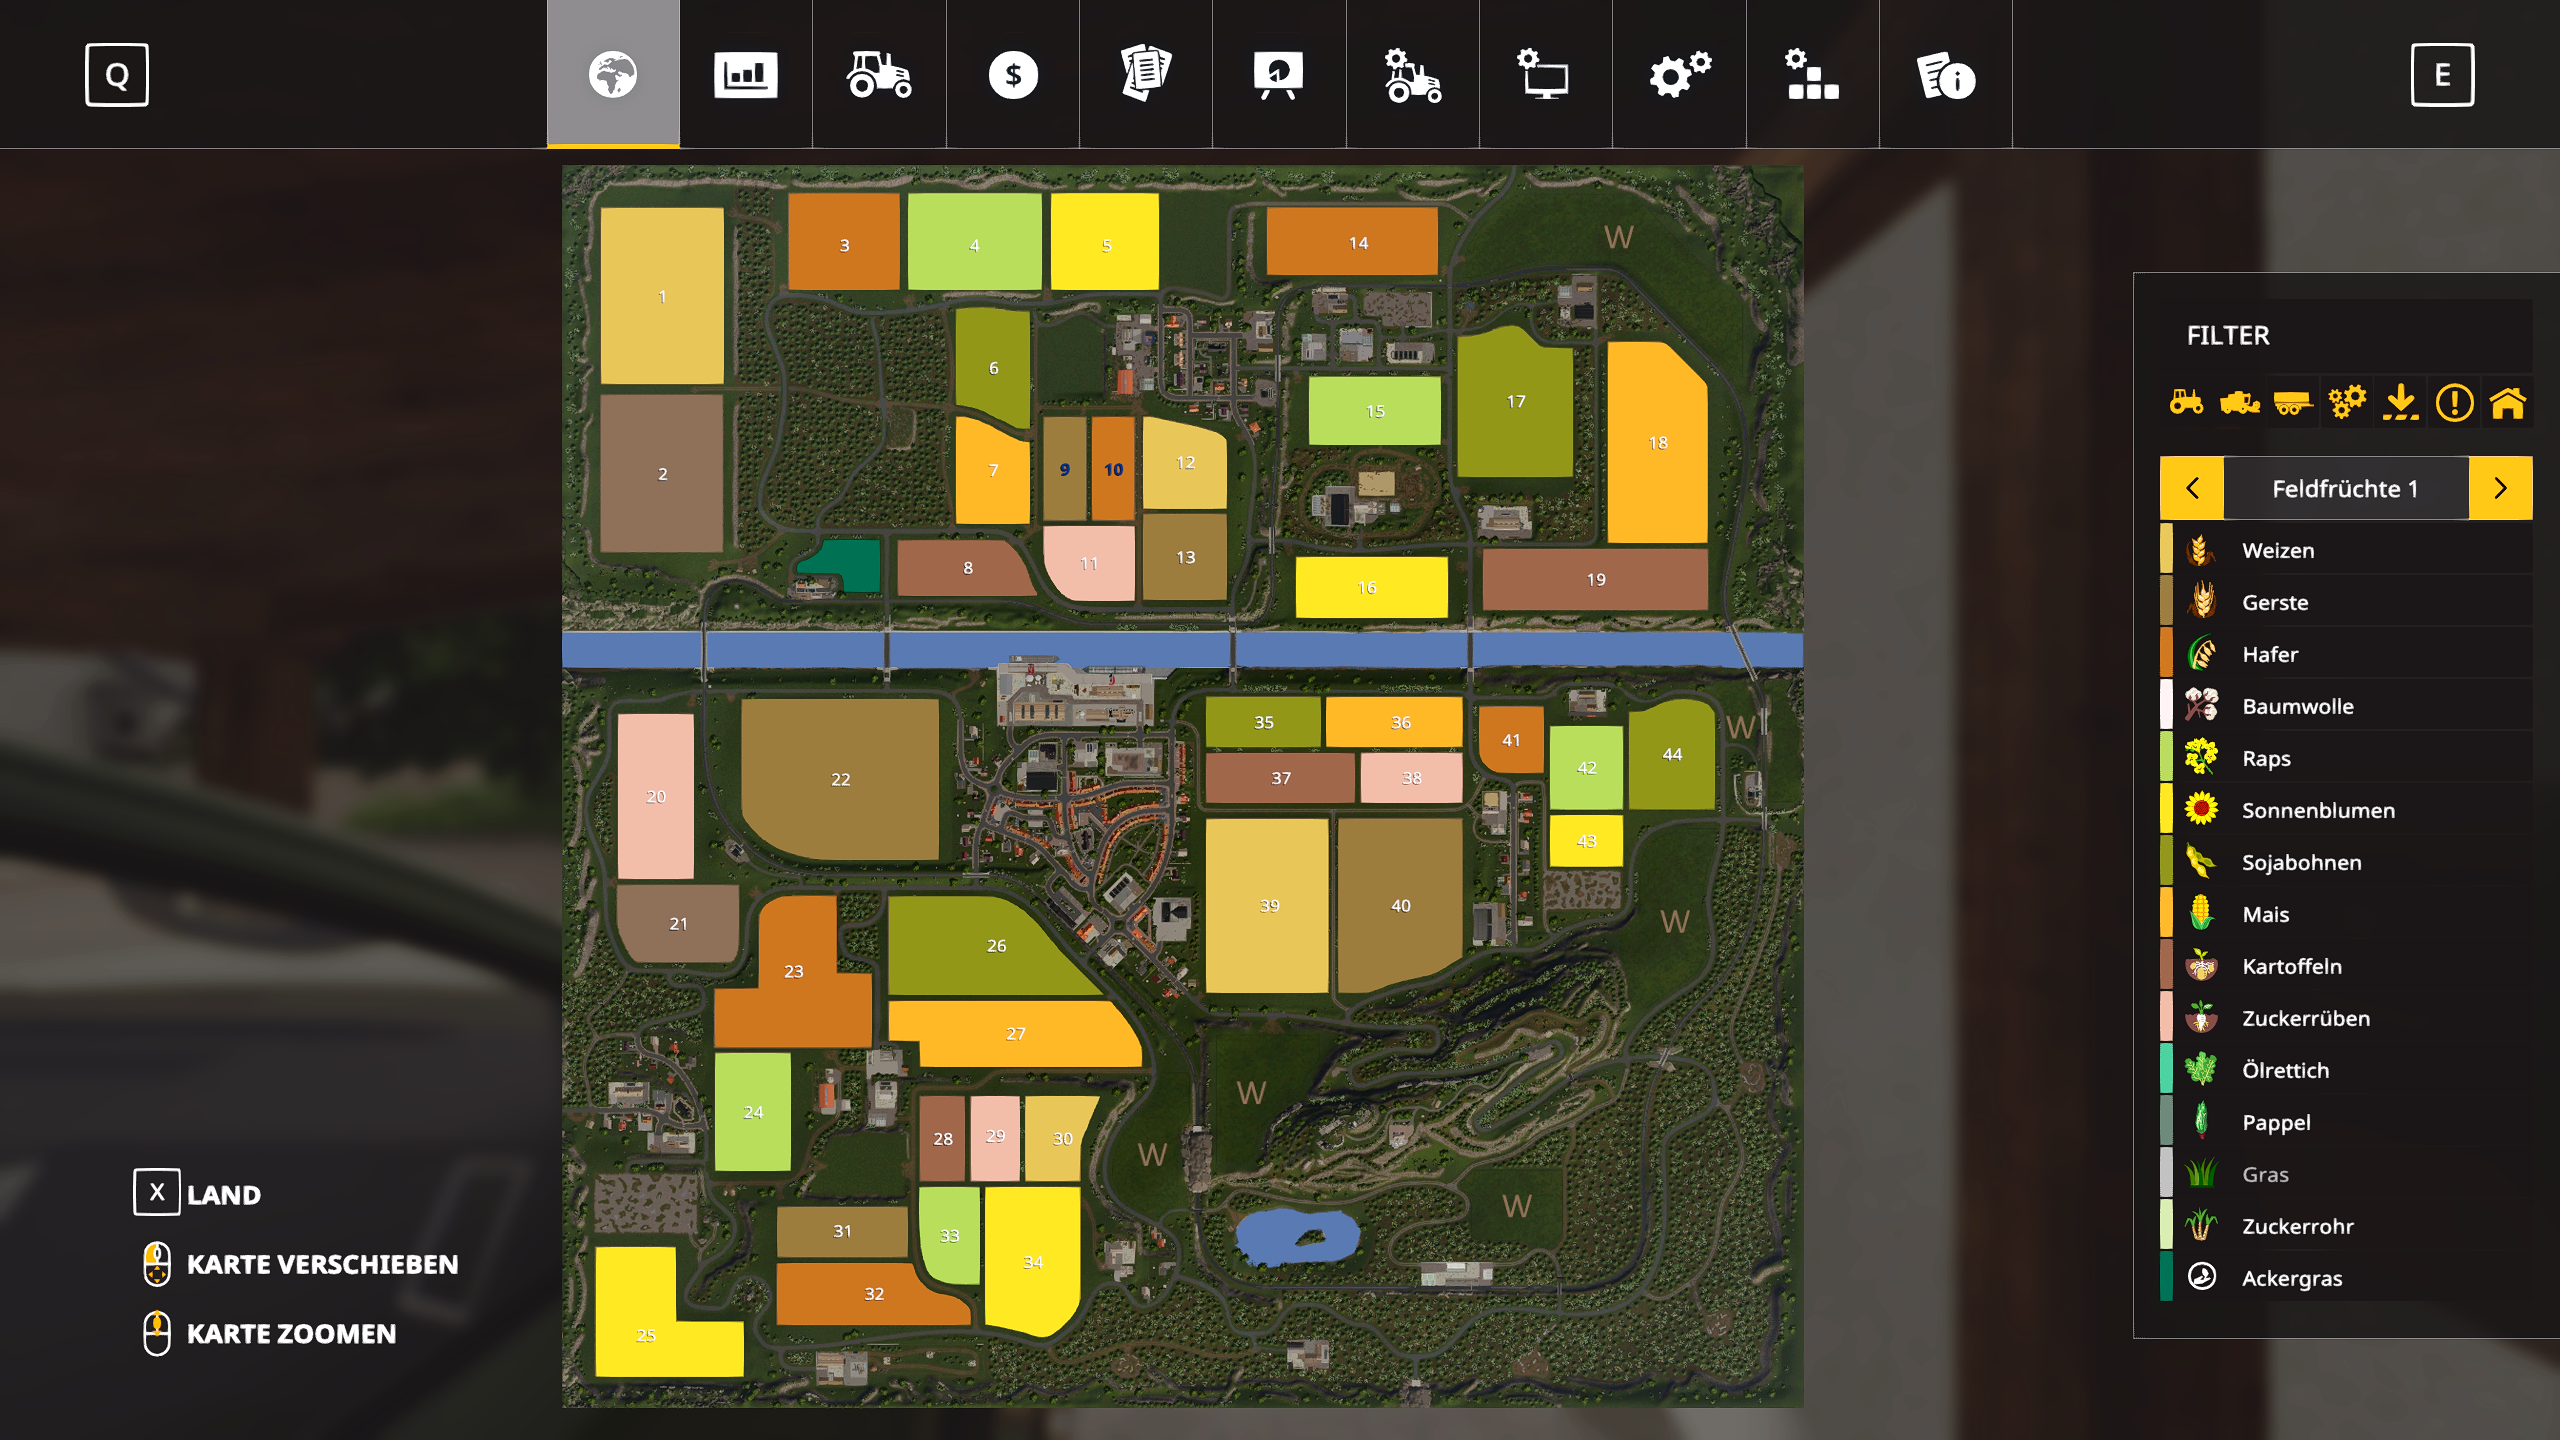Open the dollar sign finances tab

pos(1013,74)
